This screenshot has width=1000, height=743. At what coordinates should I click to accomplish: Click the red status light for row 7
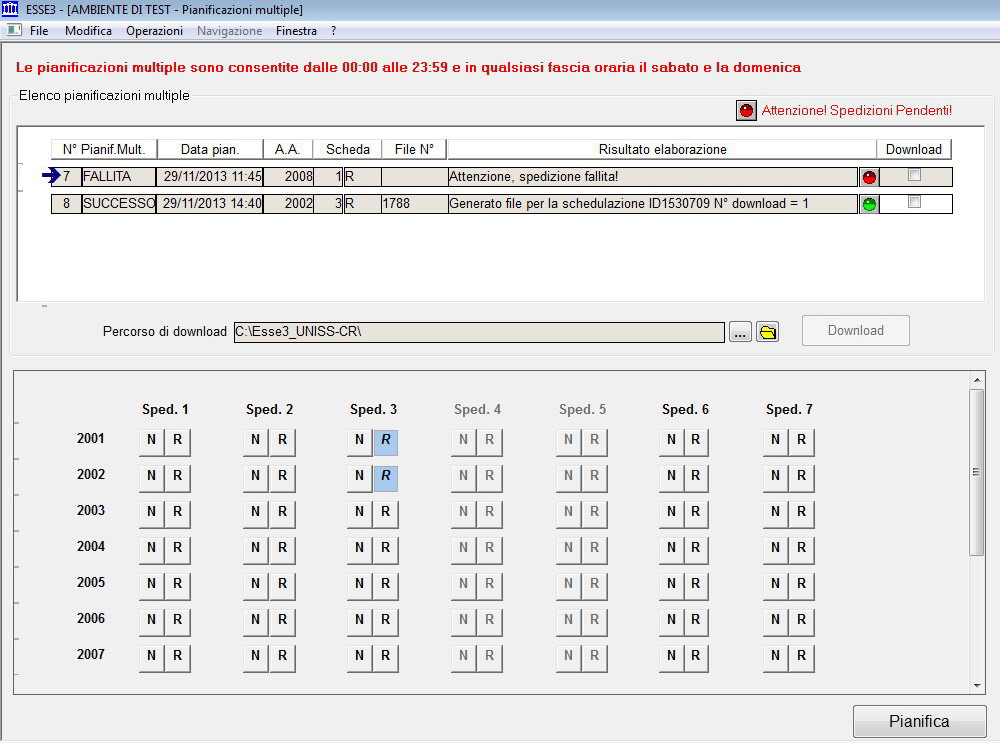(x=869, y=177)
